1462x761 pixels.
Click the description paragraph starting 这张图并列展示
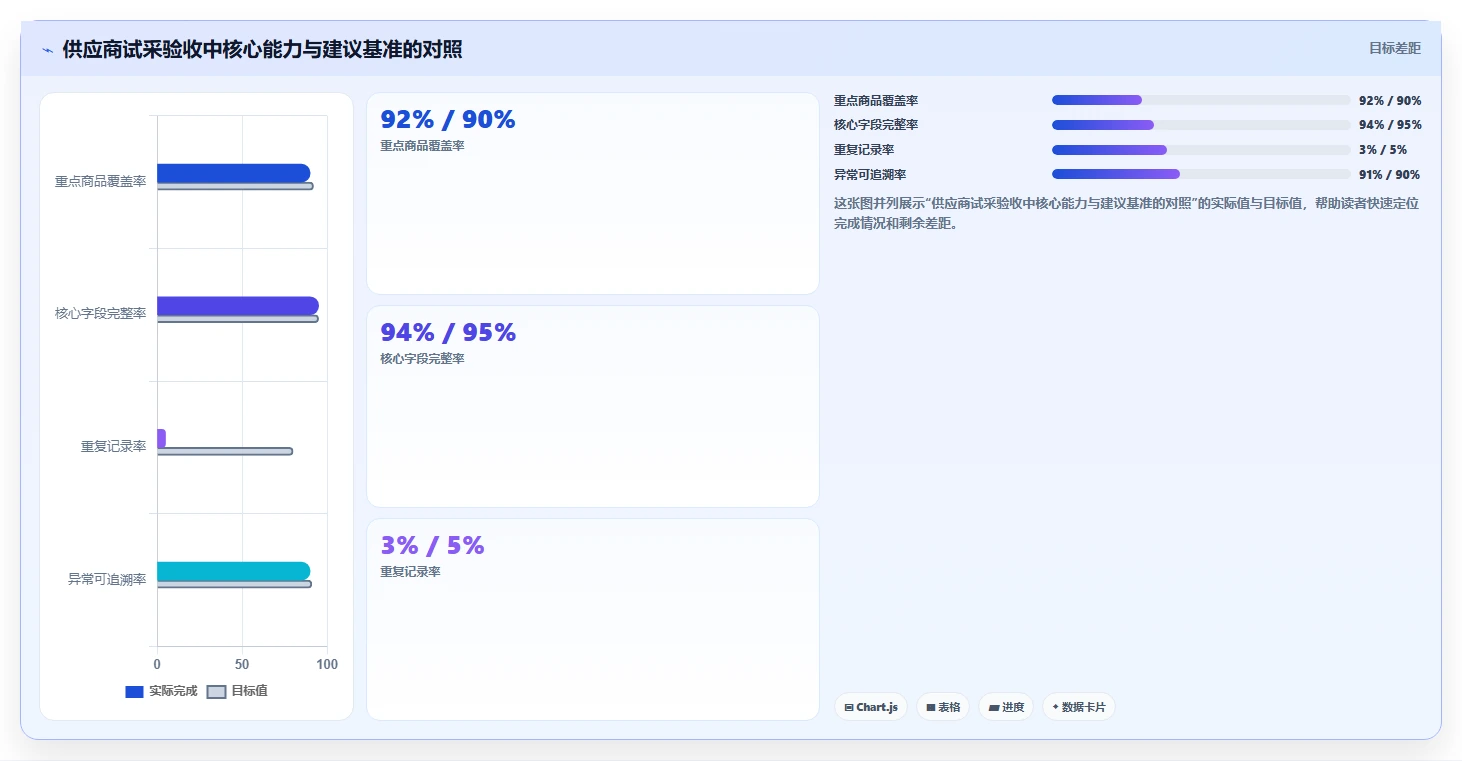pos(1127,213)
